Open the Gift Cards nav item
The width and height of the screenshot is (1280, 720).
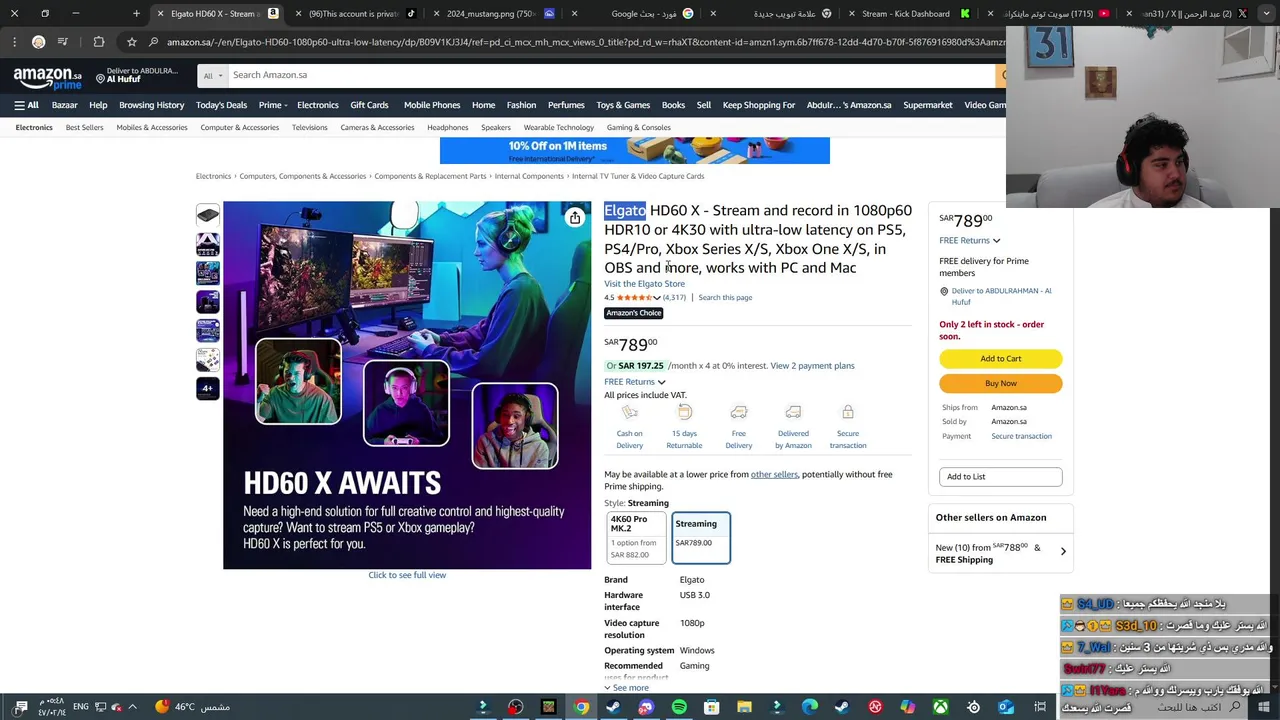coord(369,105)
